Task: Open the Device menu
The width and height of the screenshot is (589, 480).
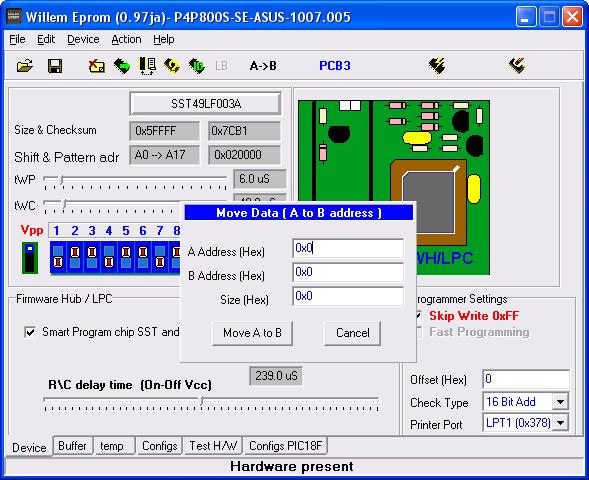Action: [83, 39]
